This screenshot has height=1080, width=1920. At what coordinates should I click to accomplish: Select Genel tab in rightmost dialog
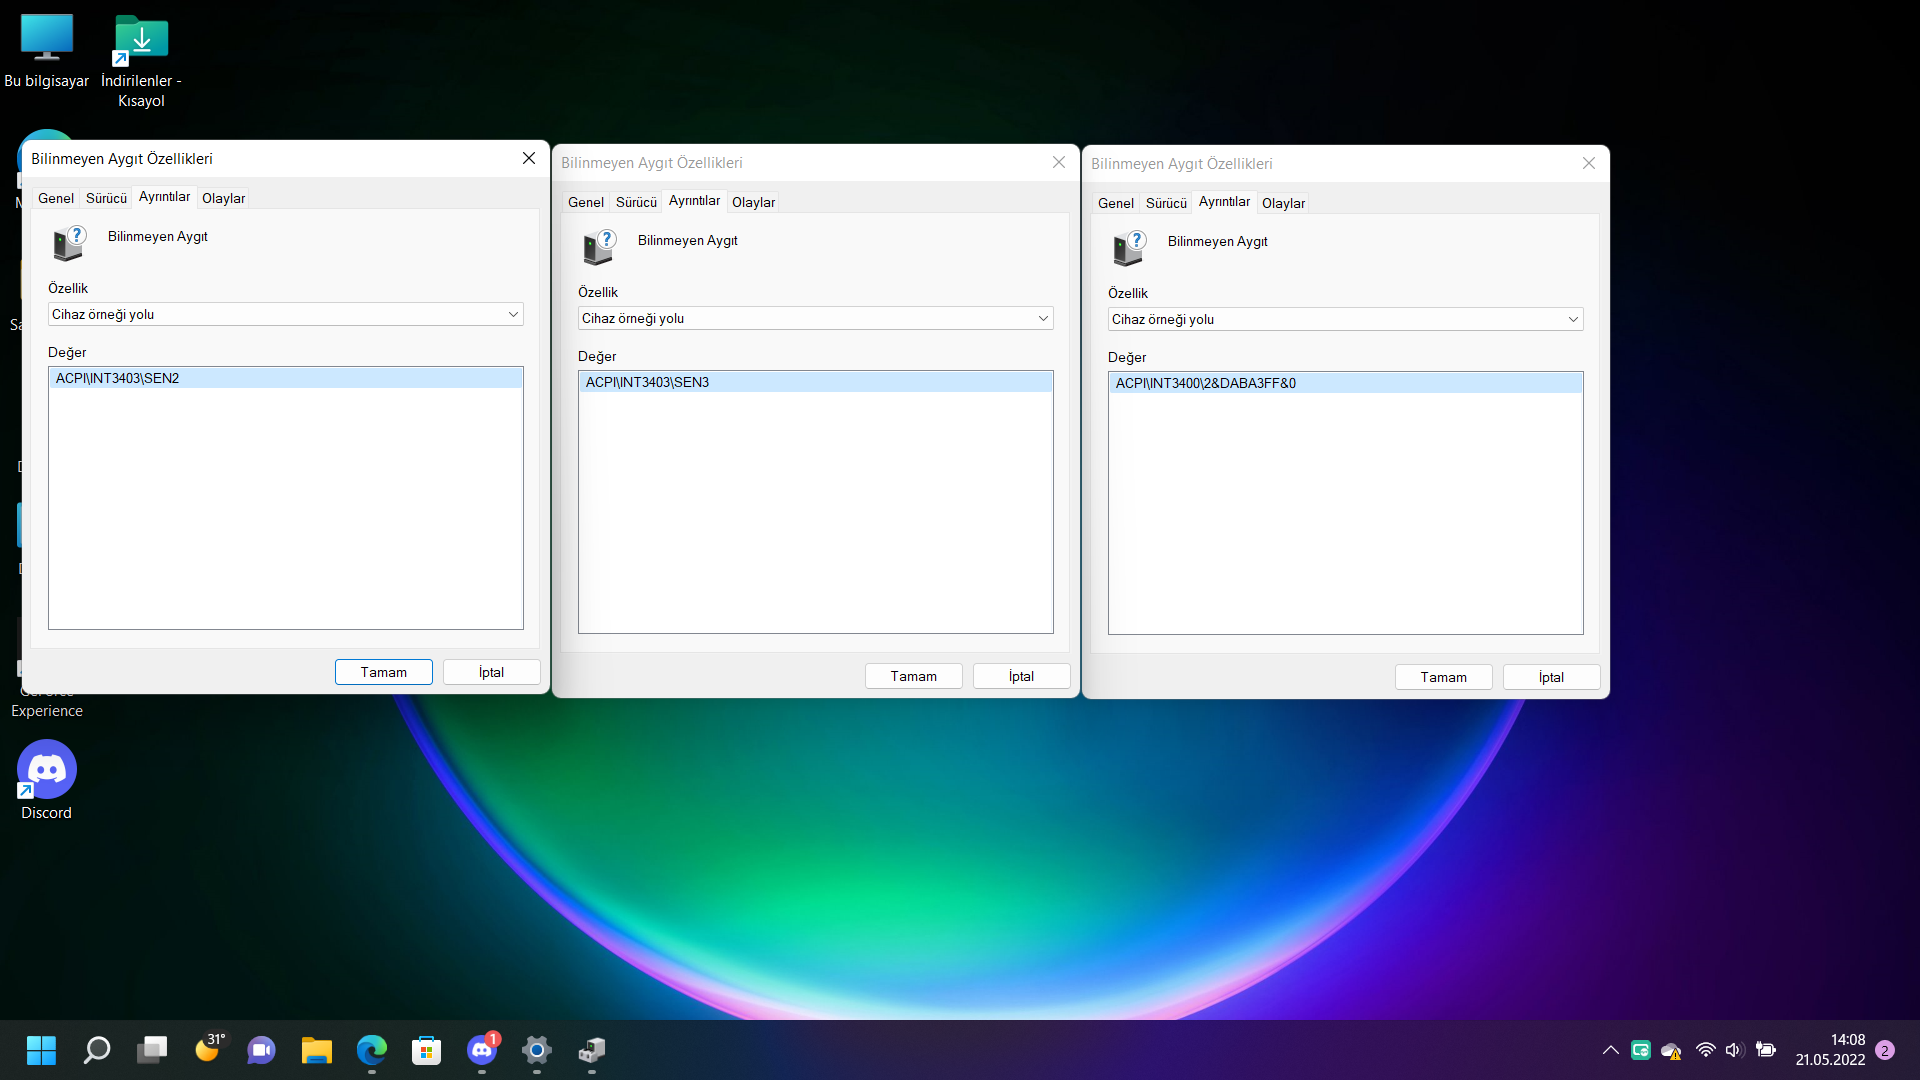[1115, 203]
